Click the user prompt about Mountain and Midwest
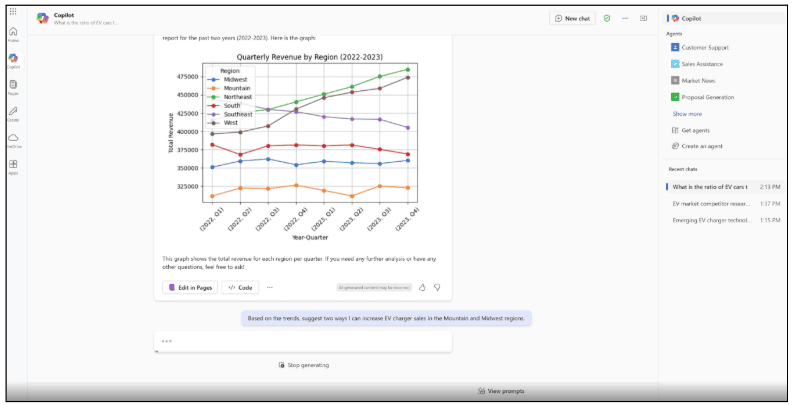The height and width of the screenshot is (405, 794). click(386, 318)
